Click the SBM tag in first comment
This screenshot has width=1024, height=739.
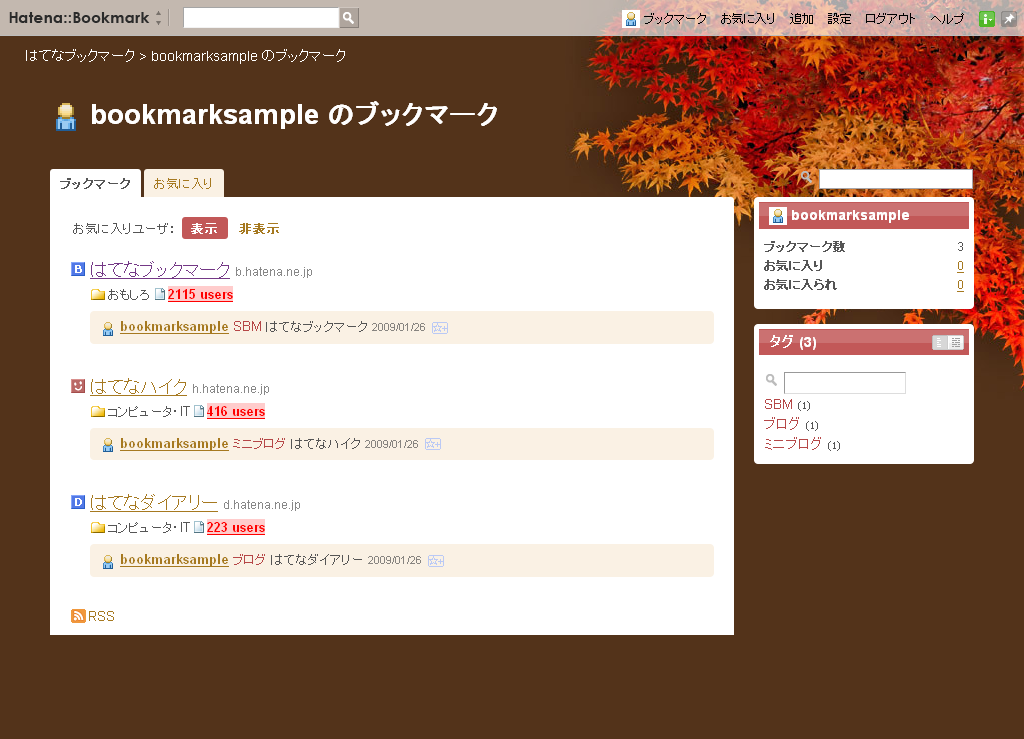click(248, 326)
